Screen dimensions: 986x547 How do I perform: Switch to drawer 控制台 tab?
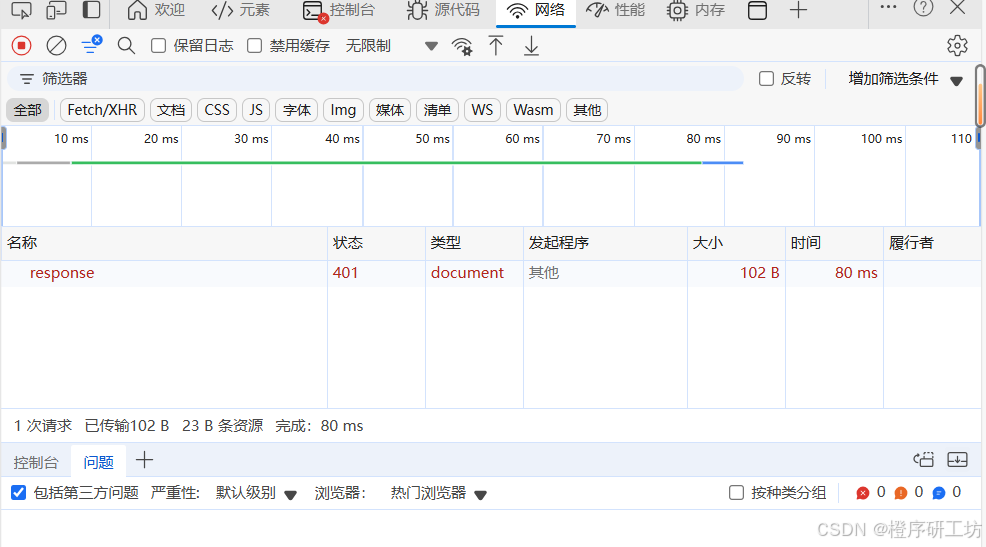pos(36,462)
